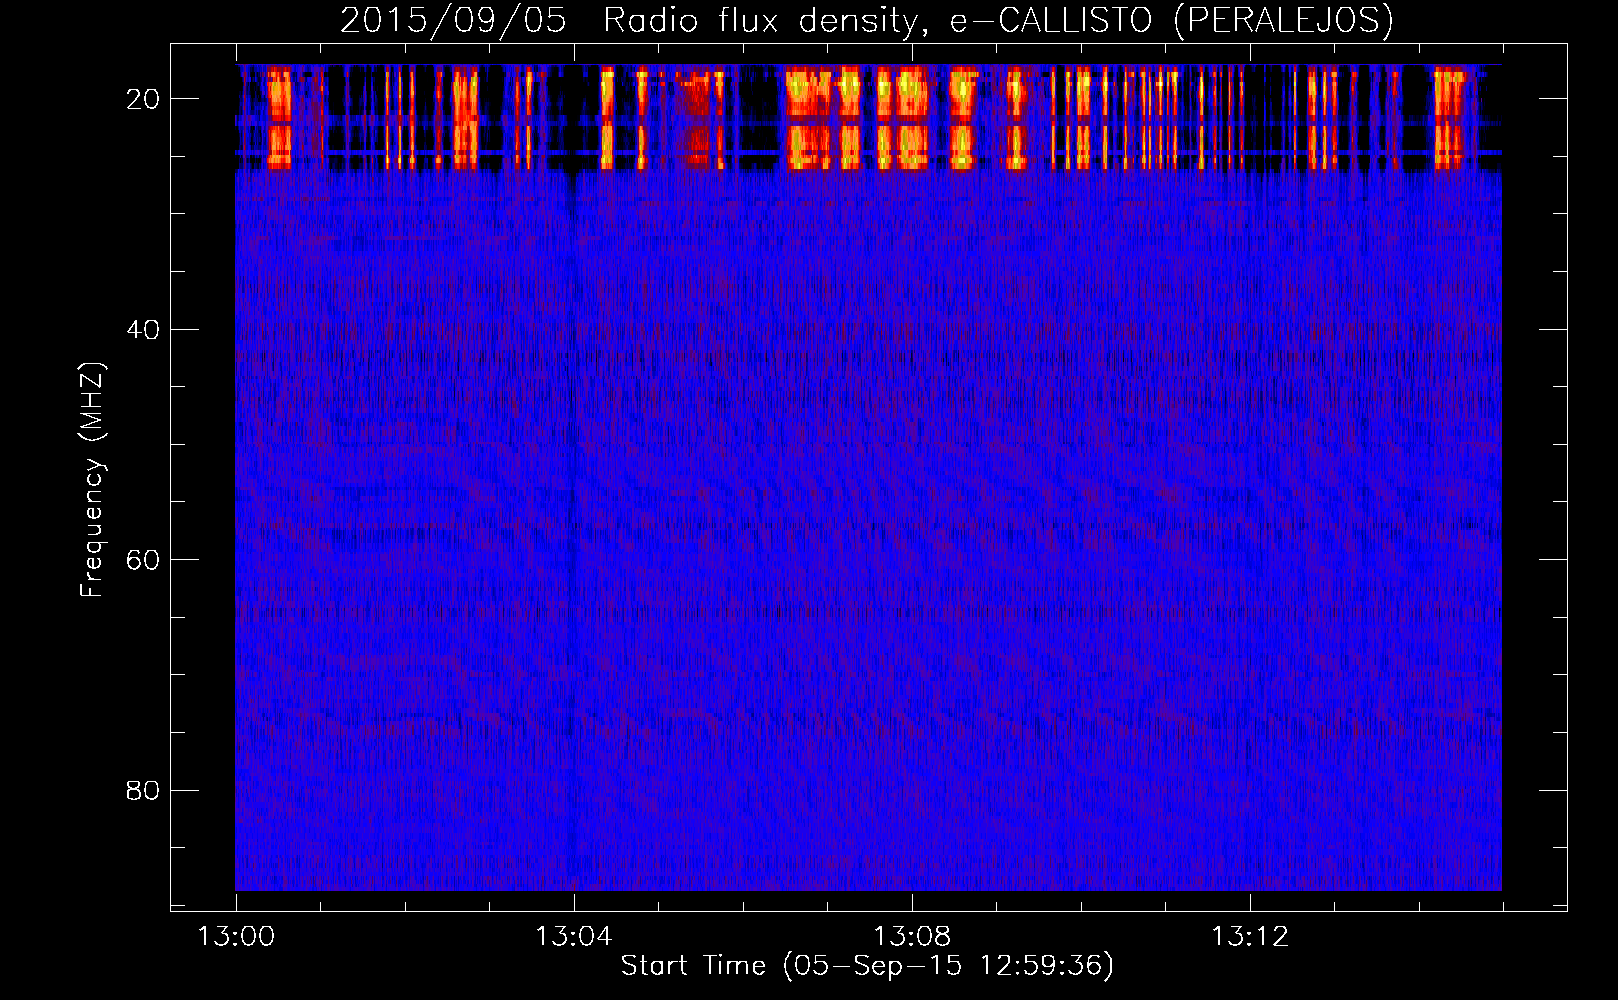
Task: Click the 'Start Time (05-Sep-15 12:59:36)' label
Action: [x=867, y=965]
